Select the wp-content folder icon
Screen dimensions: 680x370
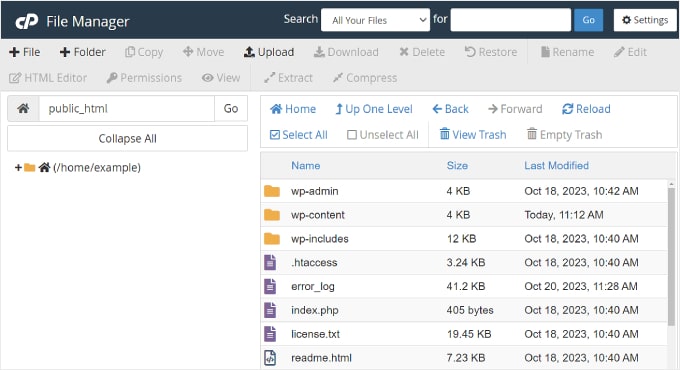(271, 215)
